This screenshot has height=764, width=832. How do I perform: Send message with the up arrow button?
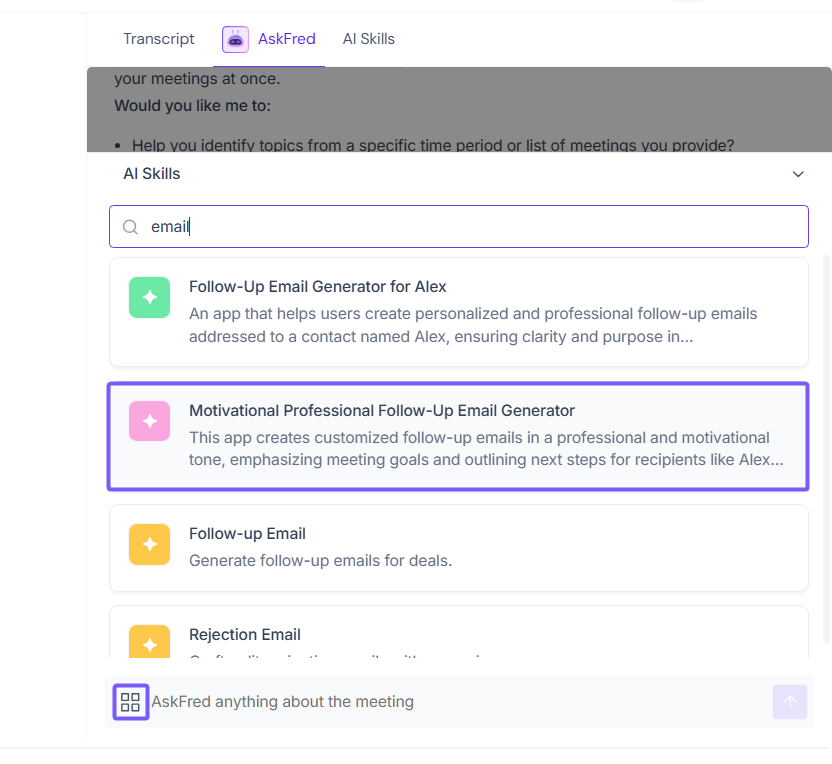[790, 702]
